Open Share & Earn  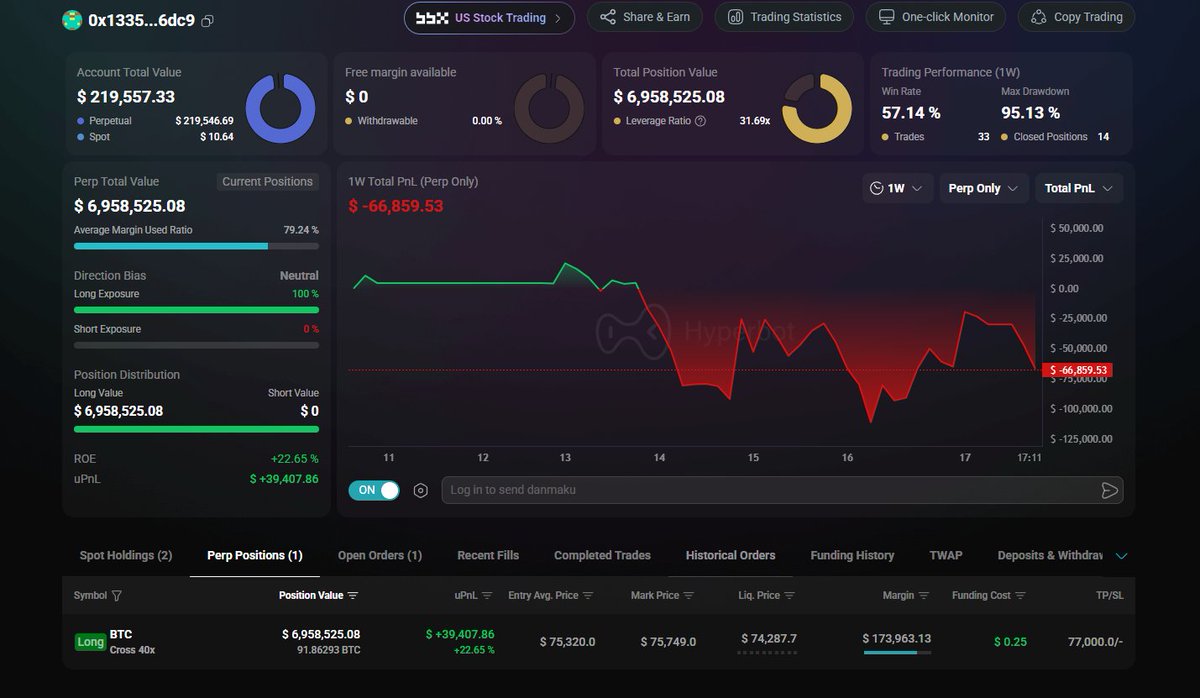pyautogui.click(x=645, y=17)
